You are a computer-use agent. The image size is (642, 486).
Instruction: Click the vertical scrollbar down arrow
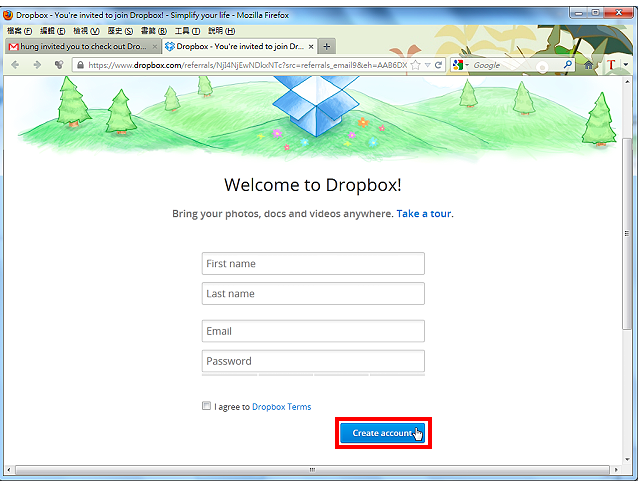[627, 459]
